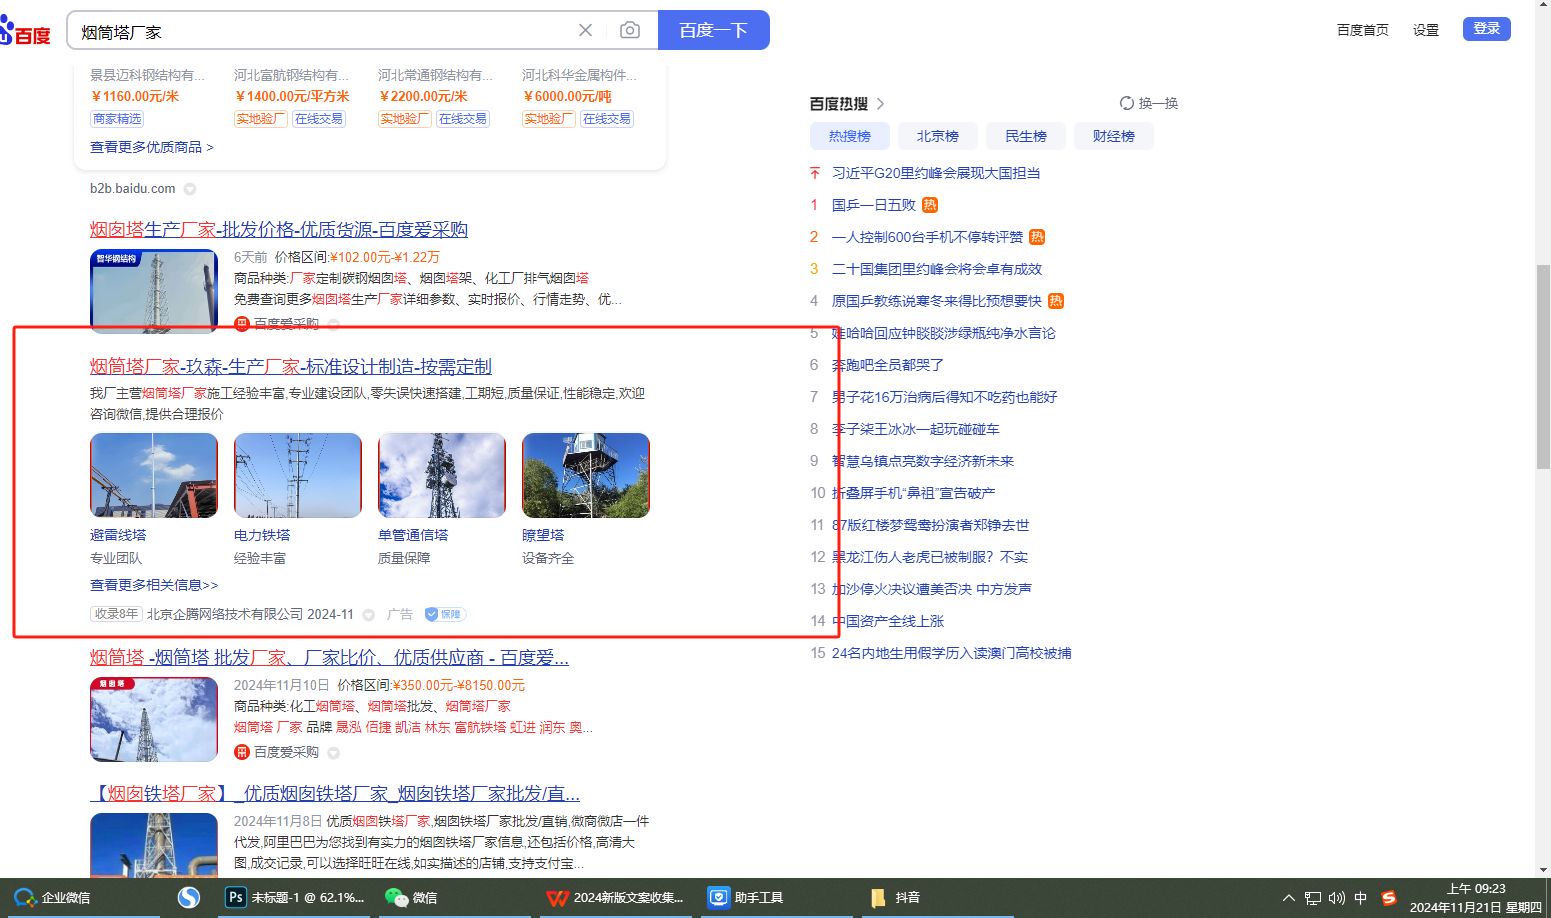
Task: Toggle the 中 input language indicator
Action: (1361, 898)
